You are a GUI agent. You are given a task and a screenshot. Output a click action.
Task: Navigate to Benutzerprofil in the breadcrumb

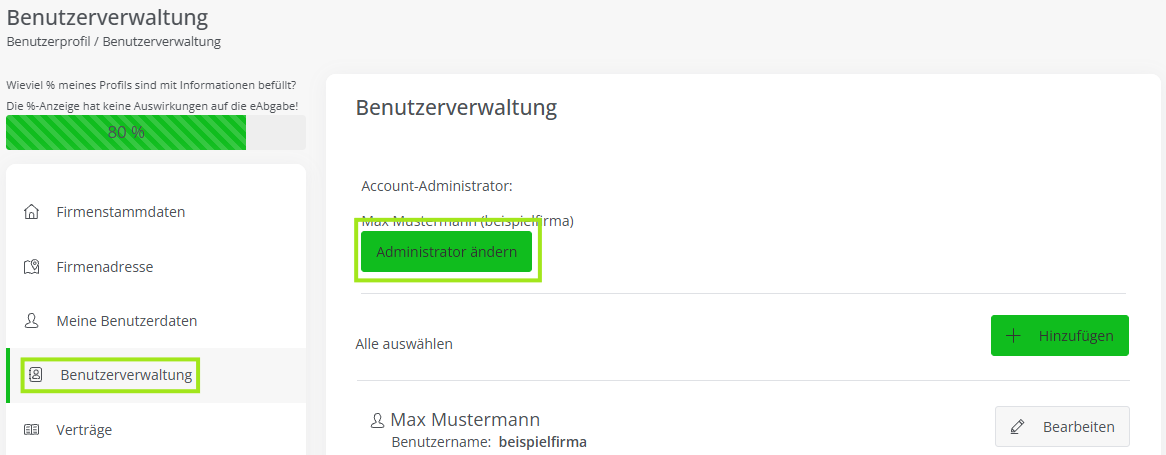[x=47, y=42]
